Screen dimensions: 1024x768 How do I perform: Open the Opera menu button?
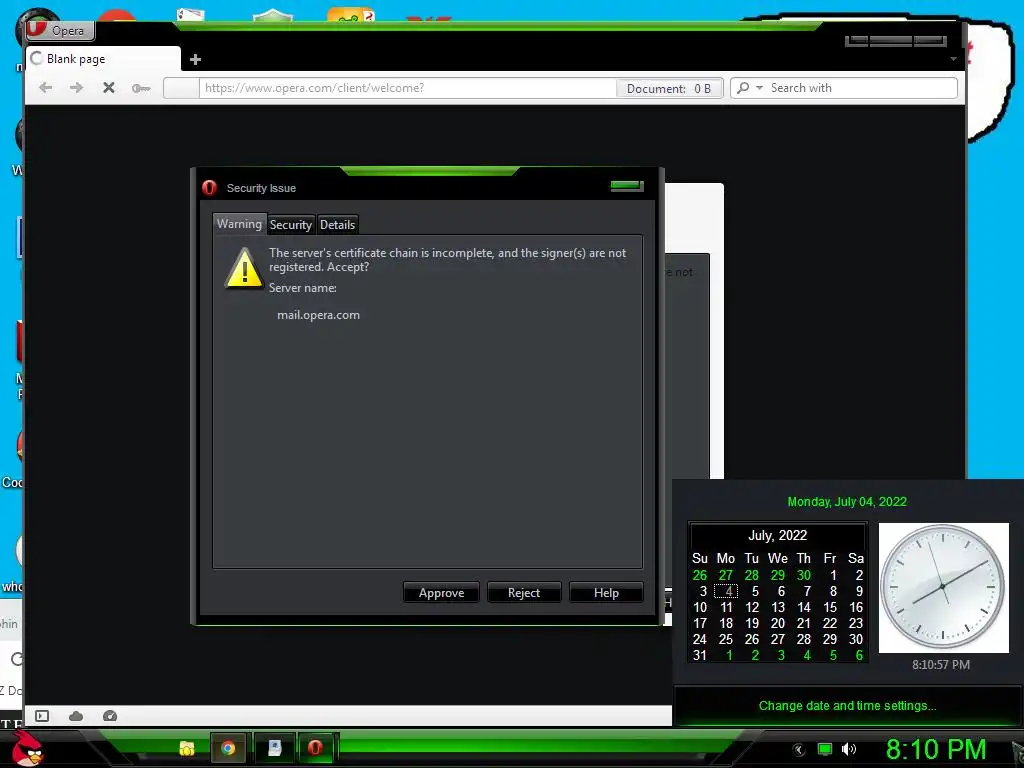[x=61, y=30]
